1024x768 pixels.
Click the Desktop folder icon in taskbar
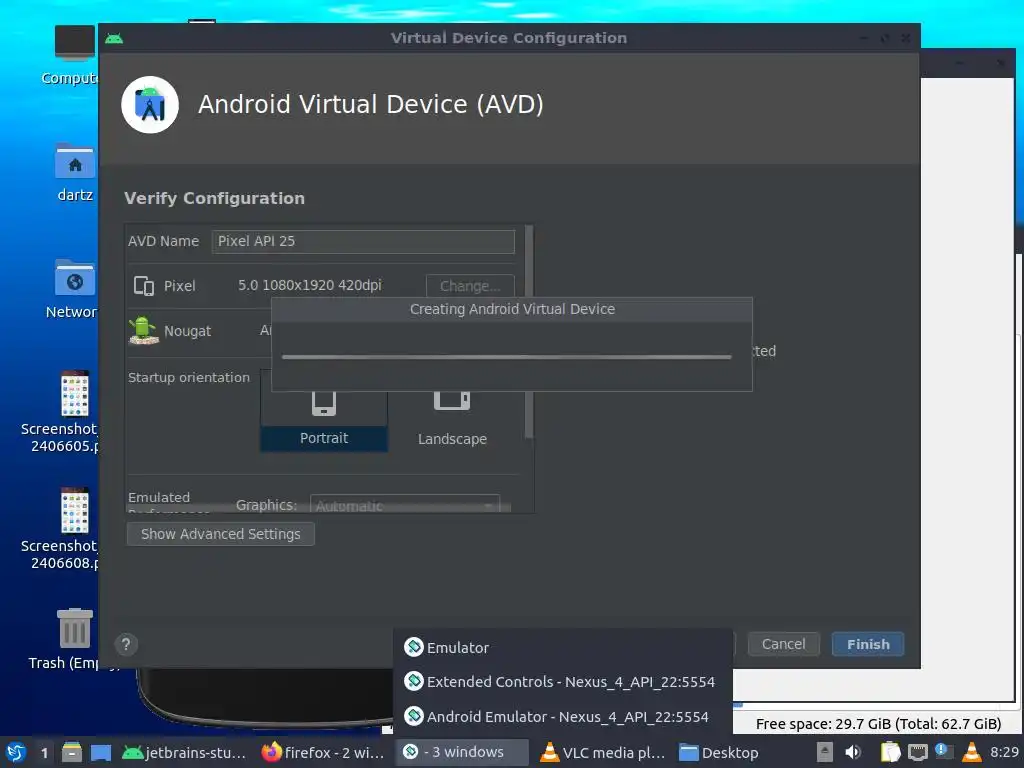pos(688,753)
